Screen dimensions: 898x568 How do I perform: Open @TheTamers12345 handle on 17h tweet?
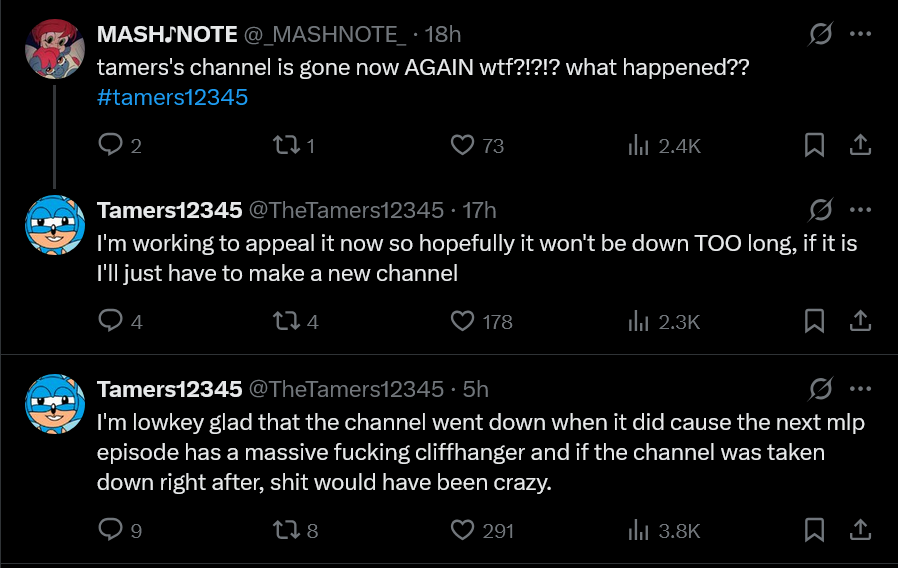point(345,210)
